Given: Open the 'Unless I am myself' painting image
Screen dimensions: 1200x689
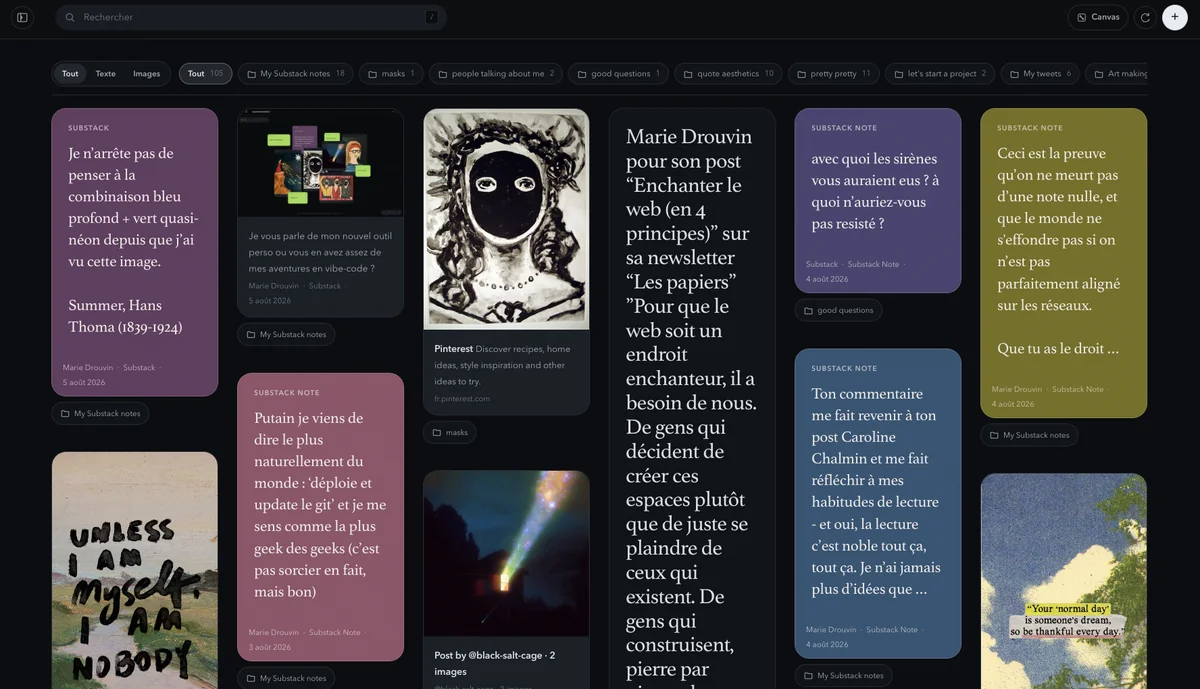Looking at the screenshot, I should tap(134, 570).
